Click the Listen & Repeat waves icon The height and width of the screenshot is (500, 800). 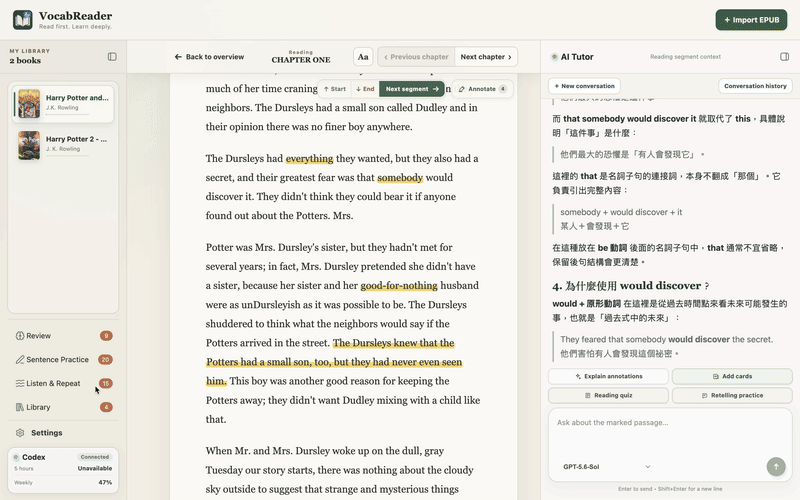coord(20,383)
